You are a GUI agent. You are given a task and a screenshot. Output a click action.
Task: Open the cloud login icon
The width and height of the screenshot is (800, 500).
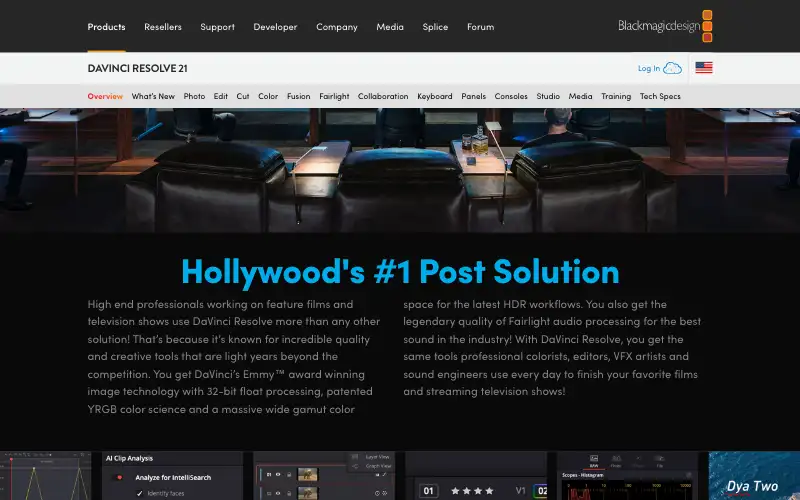[672, 68]
